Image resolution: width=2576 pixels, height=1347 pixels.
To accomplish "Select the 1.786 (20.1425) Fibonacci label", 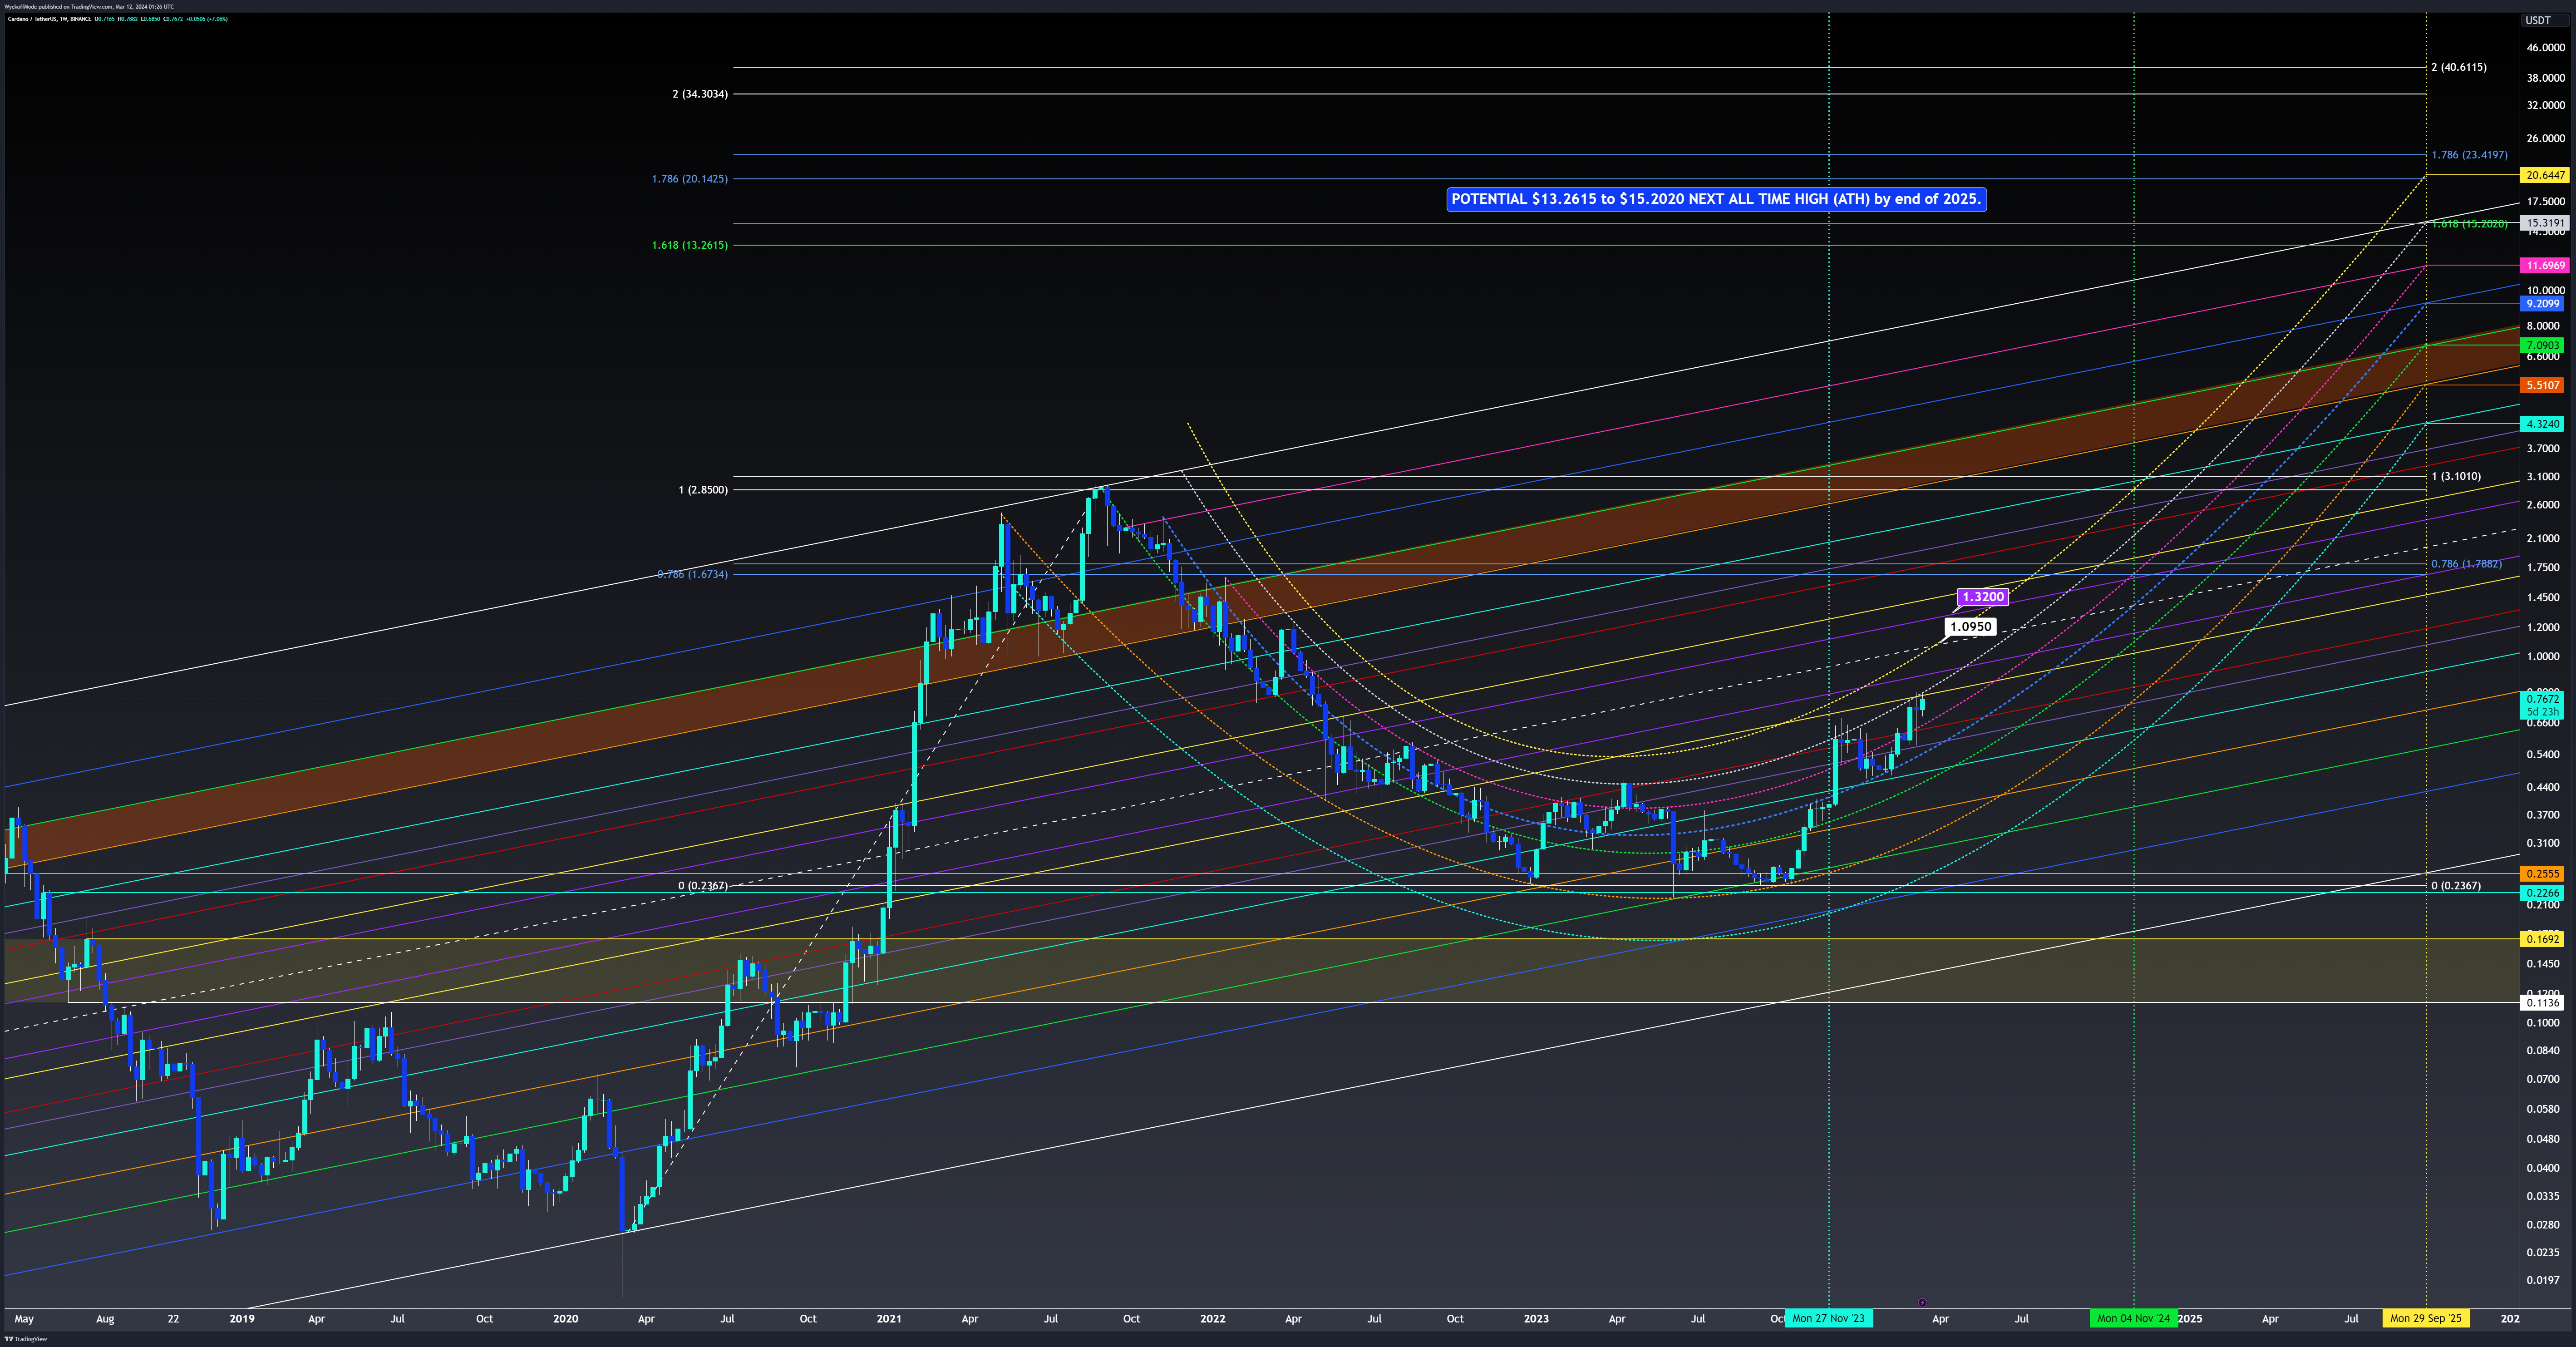I will tap(690, 179).
